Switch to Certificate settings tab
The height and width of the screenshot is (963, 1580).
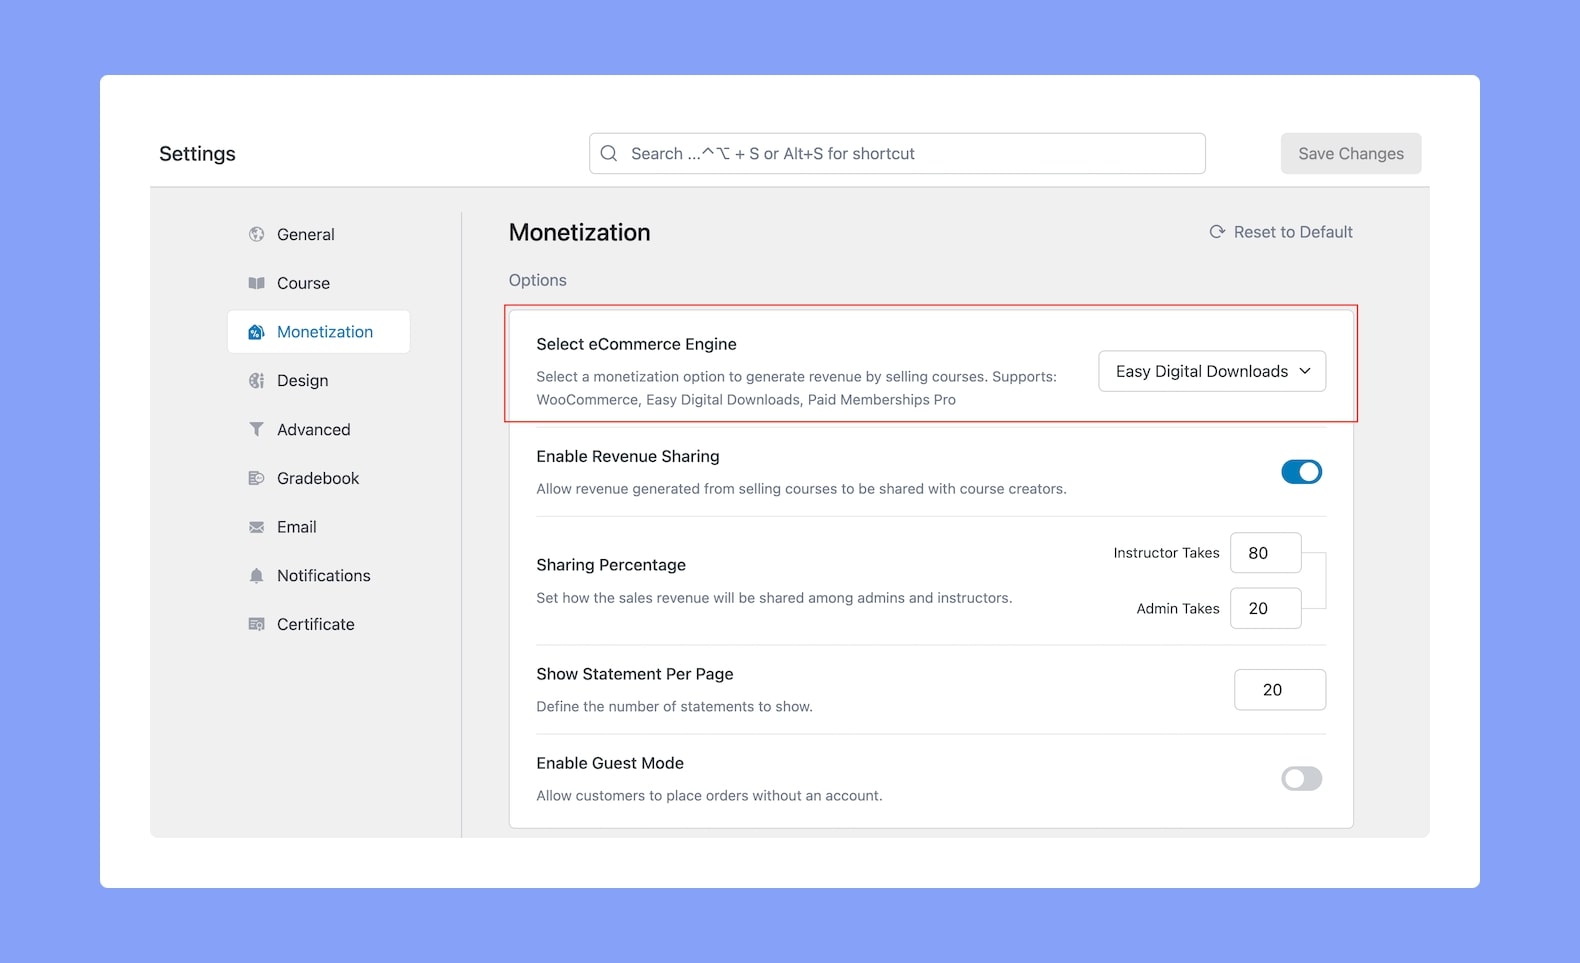click(x=319, y=624)
